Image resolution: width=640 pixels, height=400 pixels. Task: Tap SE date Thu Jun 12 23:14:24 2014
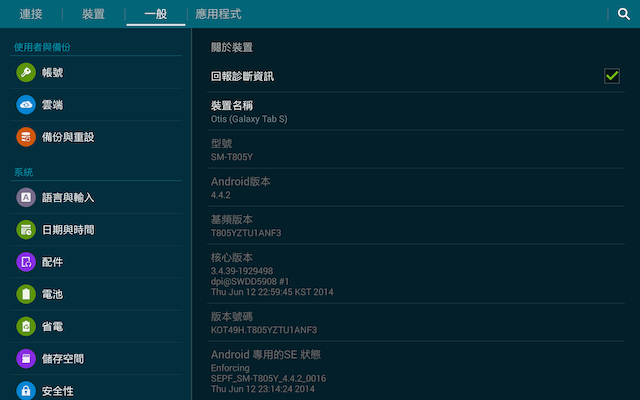click(262, 389)
